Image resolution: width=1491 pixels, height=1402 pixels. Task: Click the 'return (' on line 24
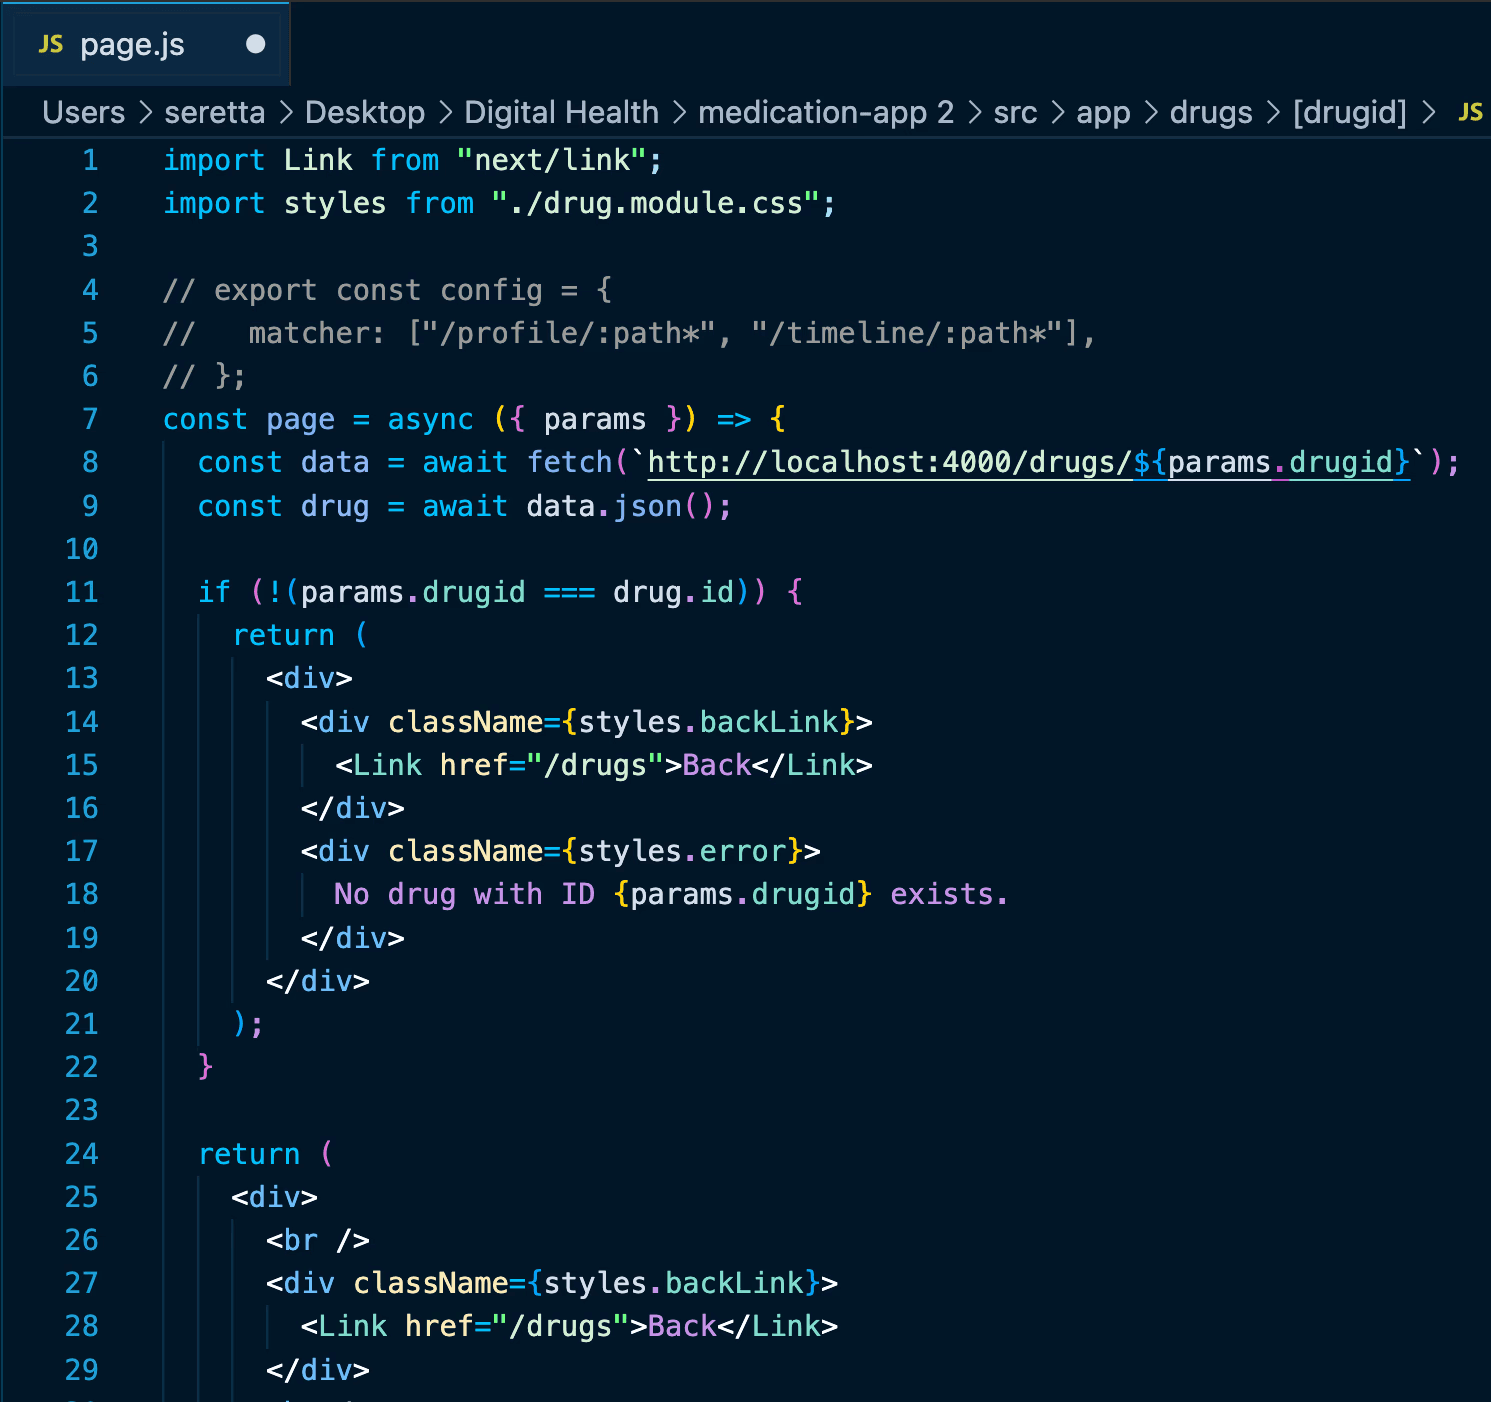266,1154
